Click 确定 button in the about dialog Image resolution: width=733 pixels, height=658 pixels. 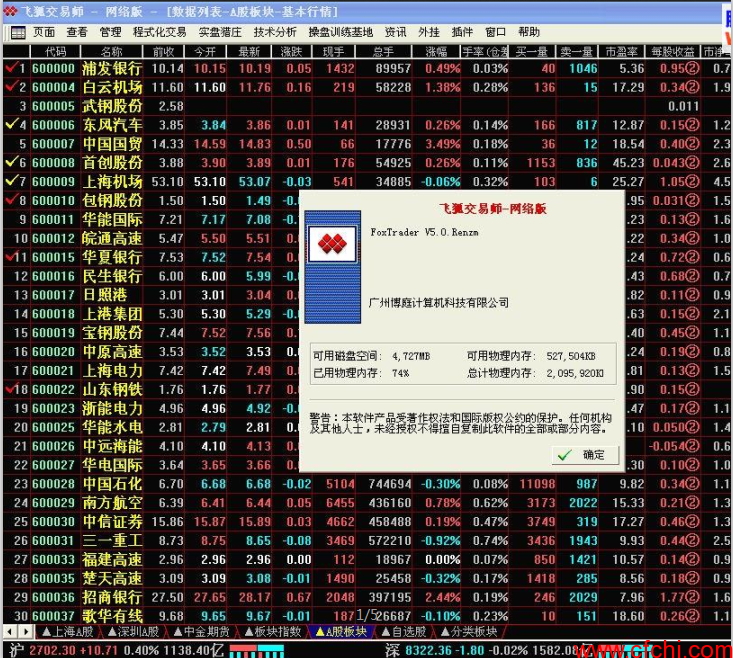pyautogui.click(x=585, y=455)
